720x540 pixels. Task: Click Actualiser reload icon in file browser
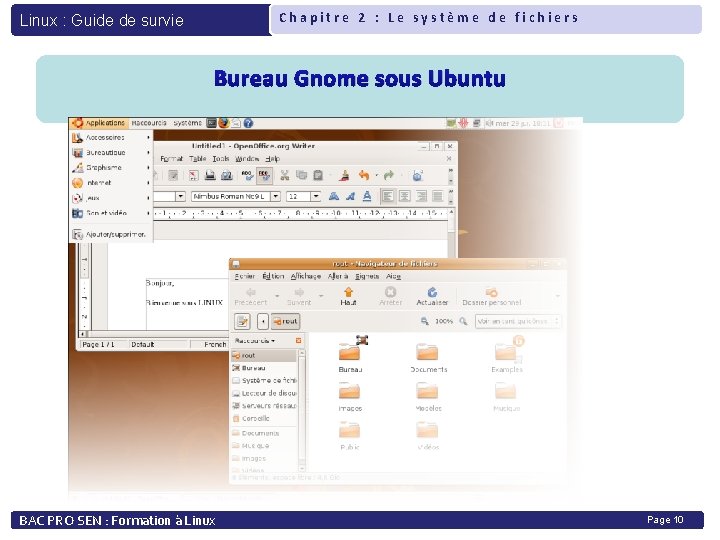(432, 296)
